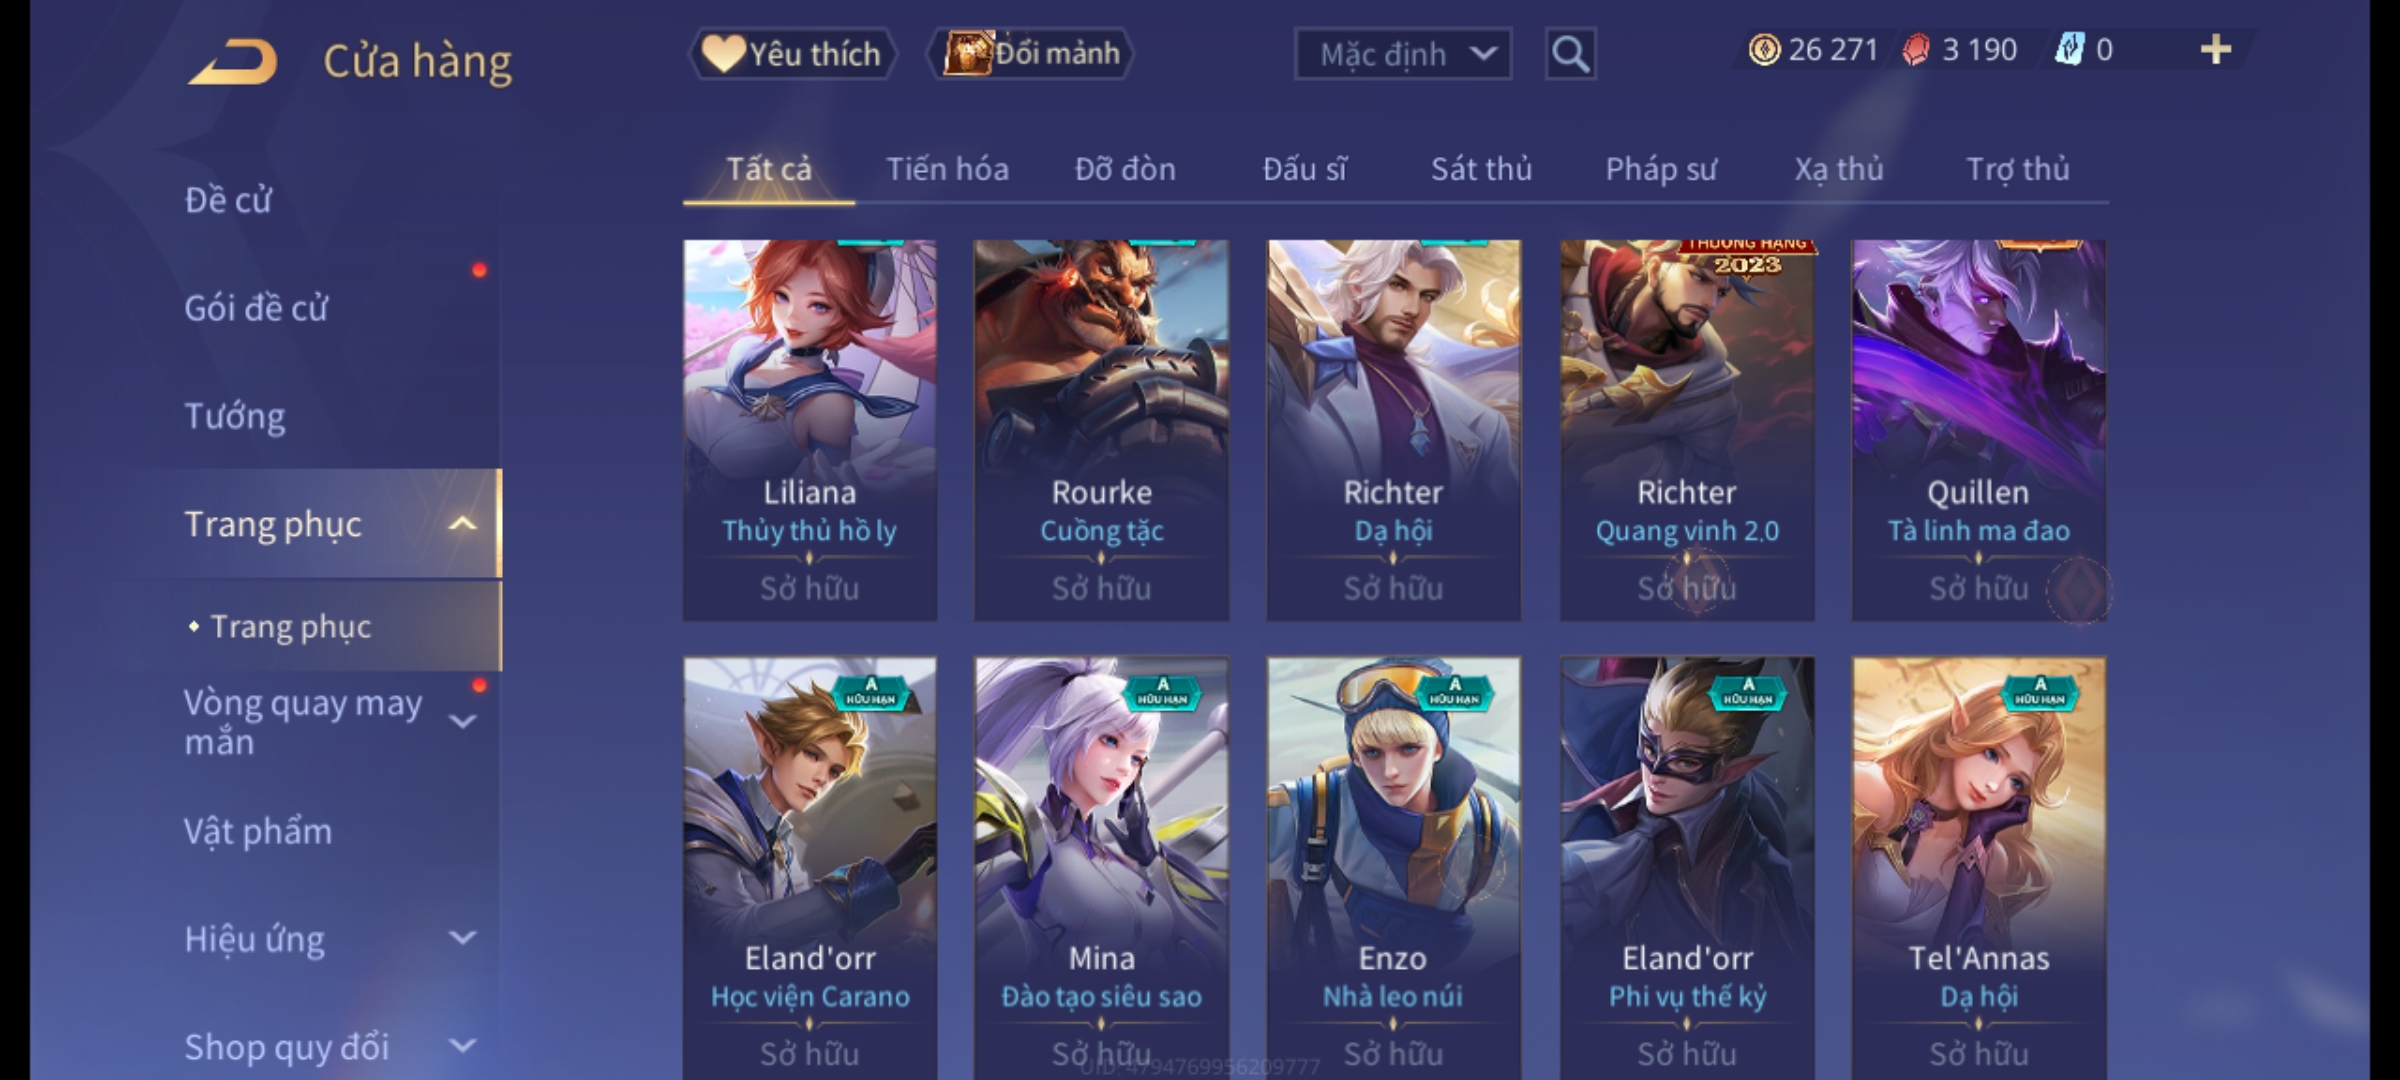
Task: Switch to the Pháp sư tab
Action: [x=1661, y=169]
